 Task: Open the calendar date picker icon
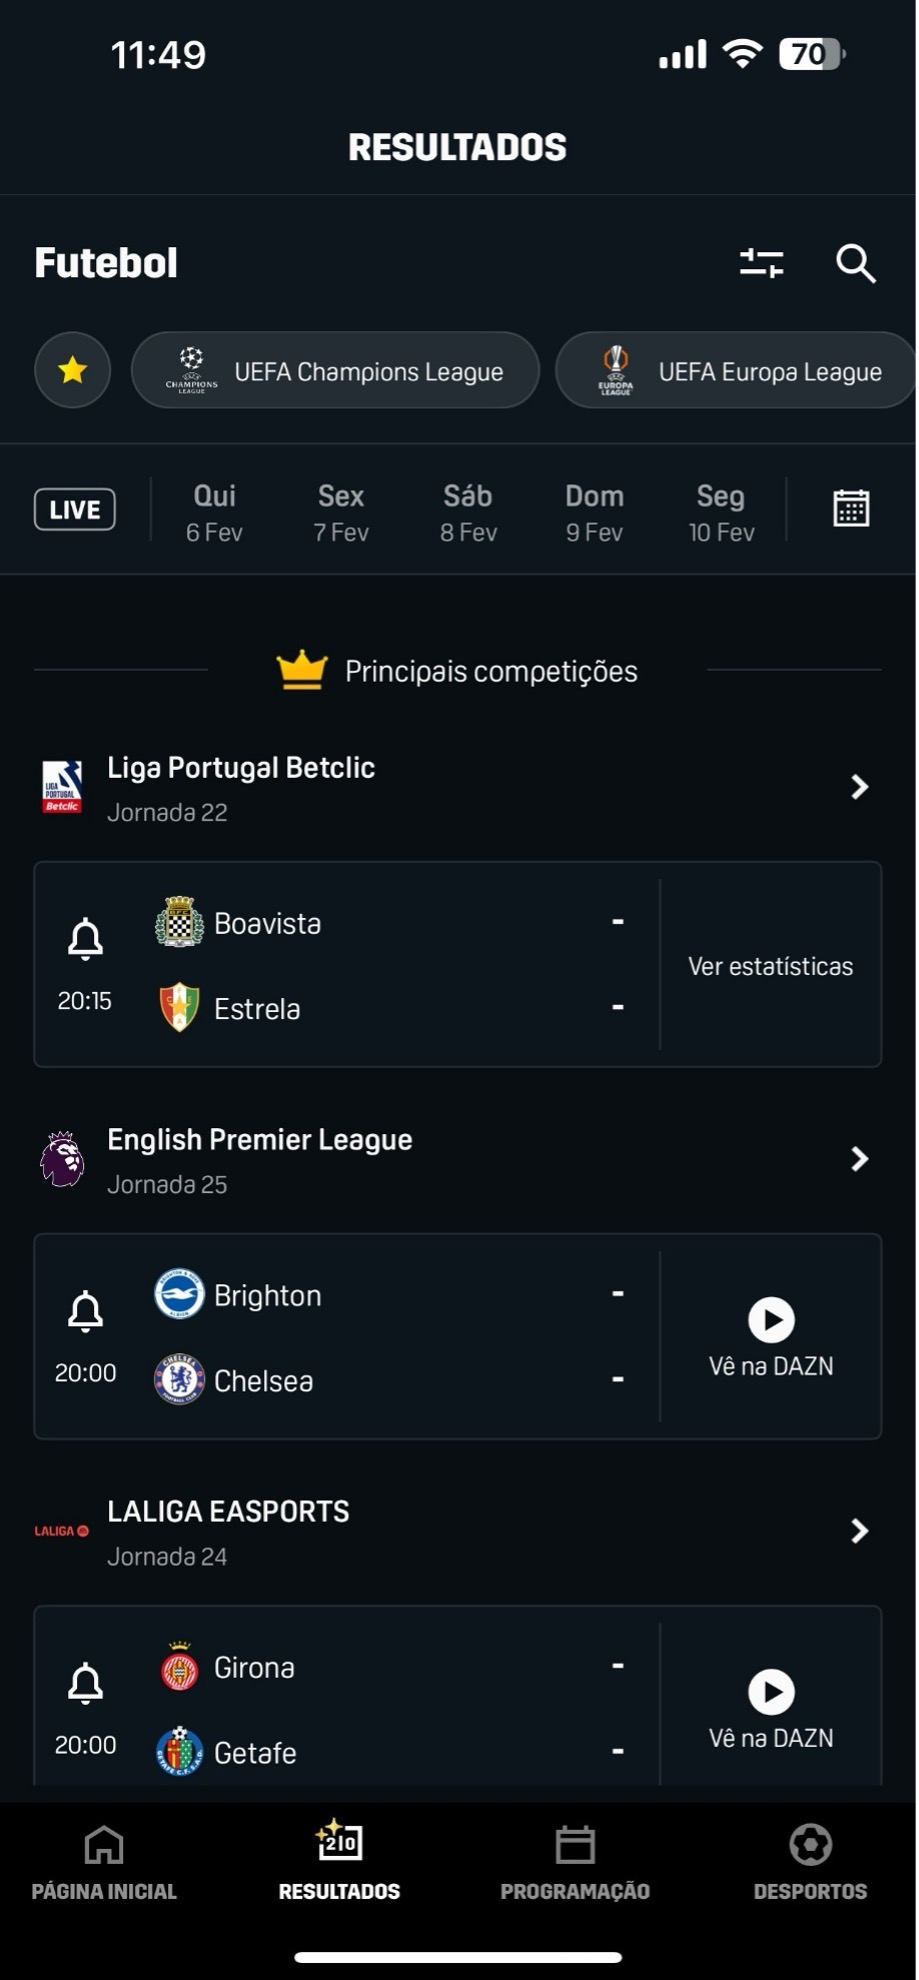point(851,508)
